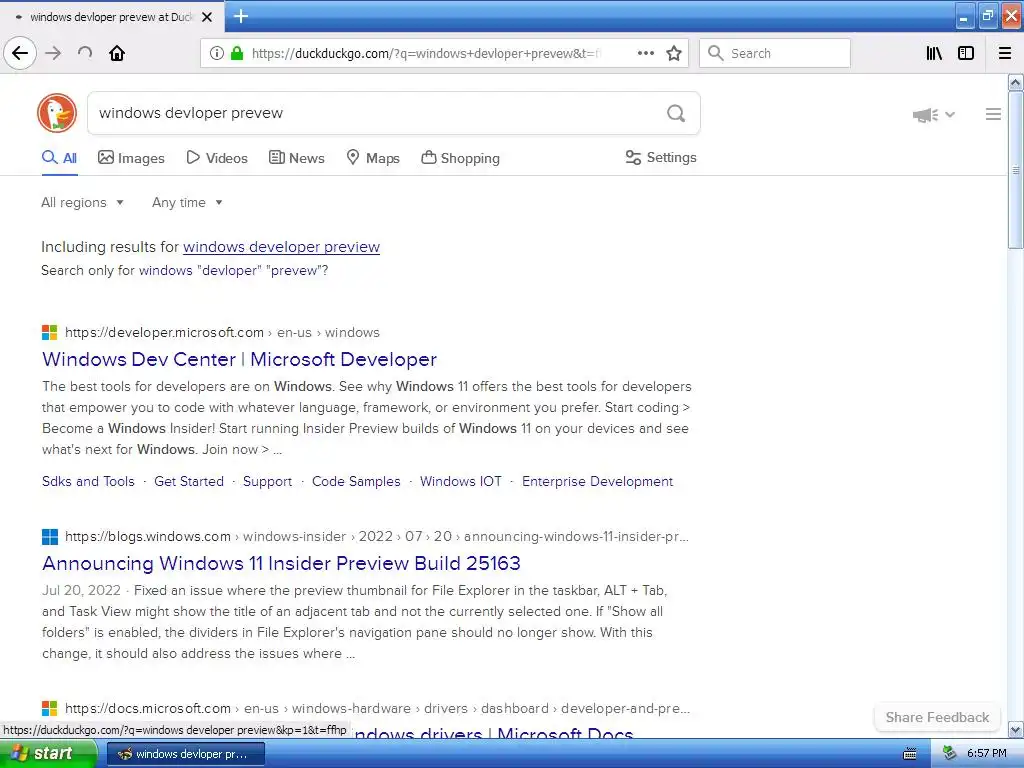
Task: Select the All results tab
Action: (59, 158)
